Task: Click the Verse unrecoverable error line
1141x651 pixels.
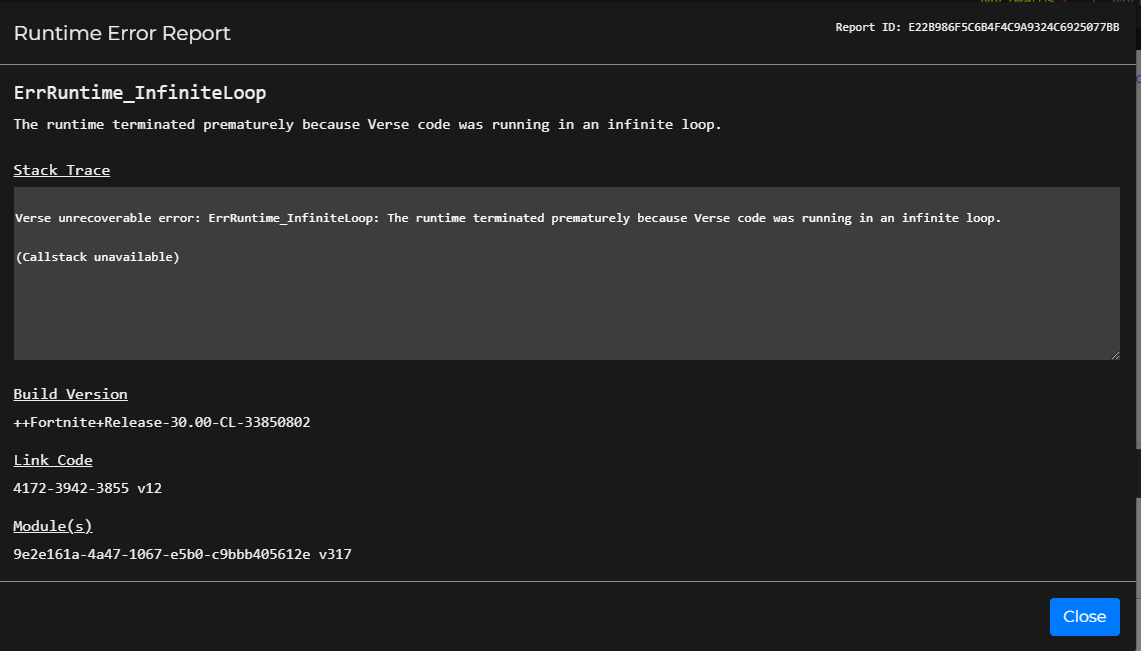Action: point(508,218)
